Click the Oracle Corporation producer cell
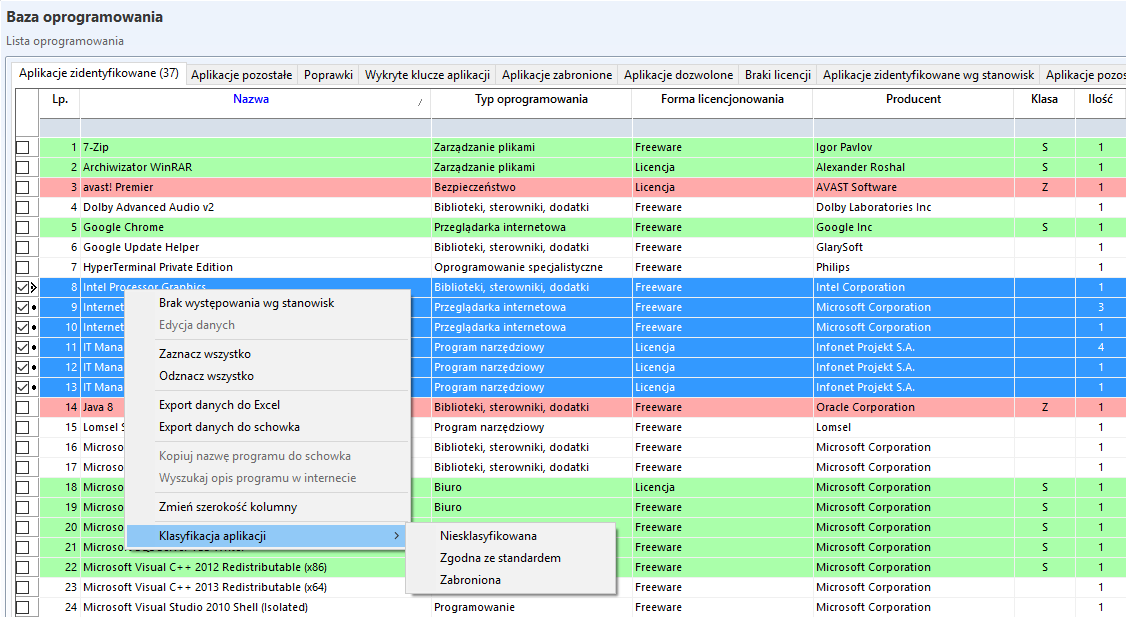 click(x=913, y=407)
